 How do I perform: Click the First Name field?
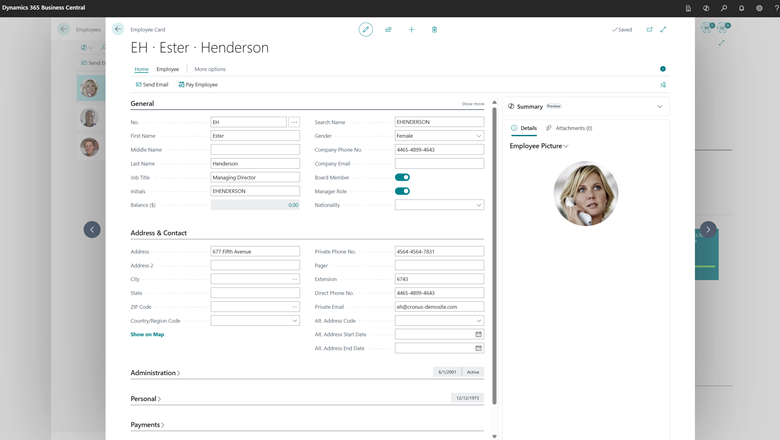pos(255,136)
